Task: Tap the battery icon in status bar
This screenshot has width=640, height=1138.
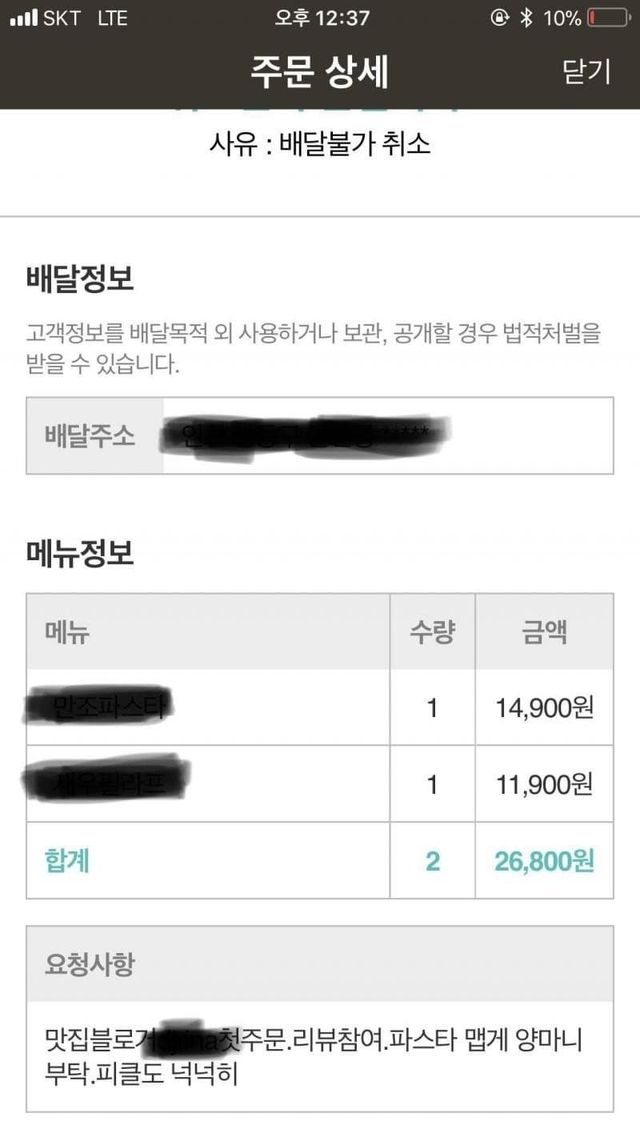Action: (x=608, y=19)
